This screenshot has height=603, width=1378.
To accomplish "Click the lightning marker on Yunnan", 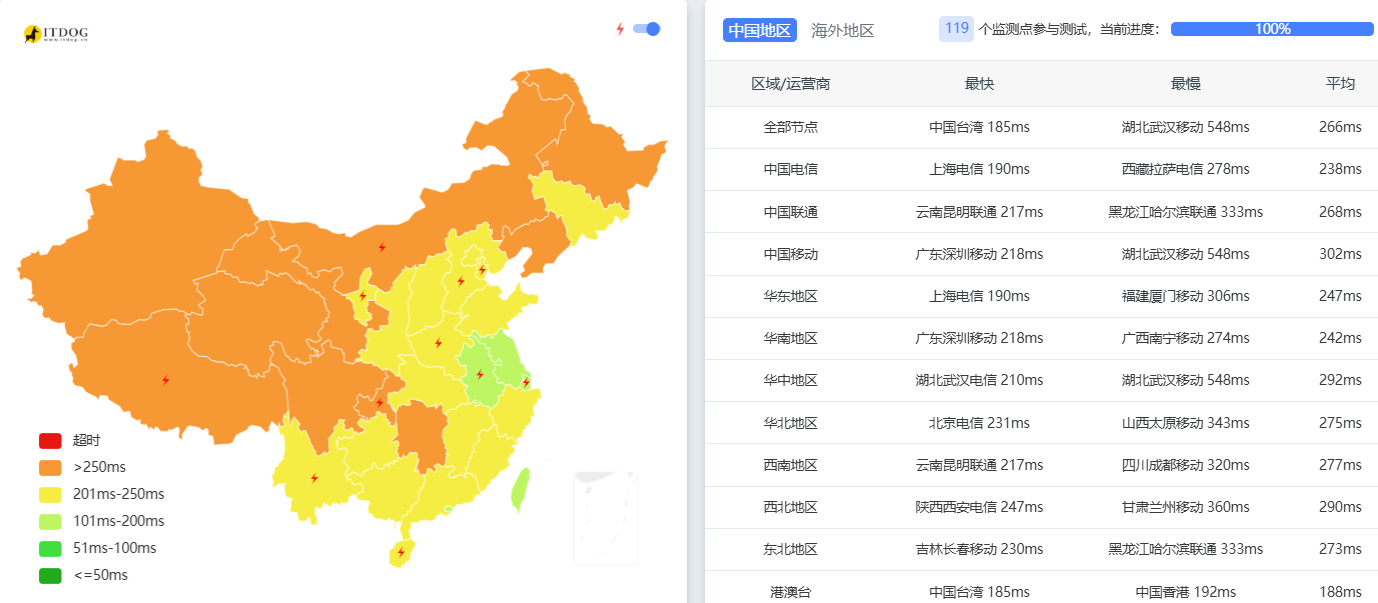I will (x=314, y=478).
